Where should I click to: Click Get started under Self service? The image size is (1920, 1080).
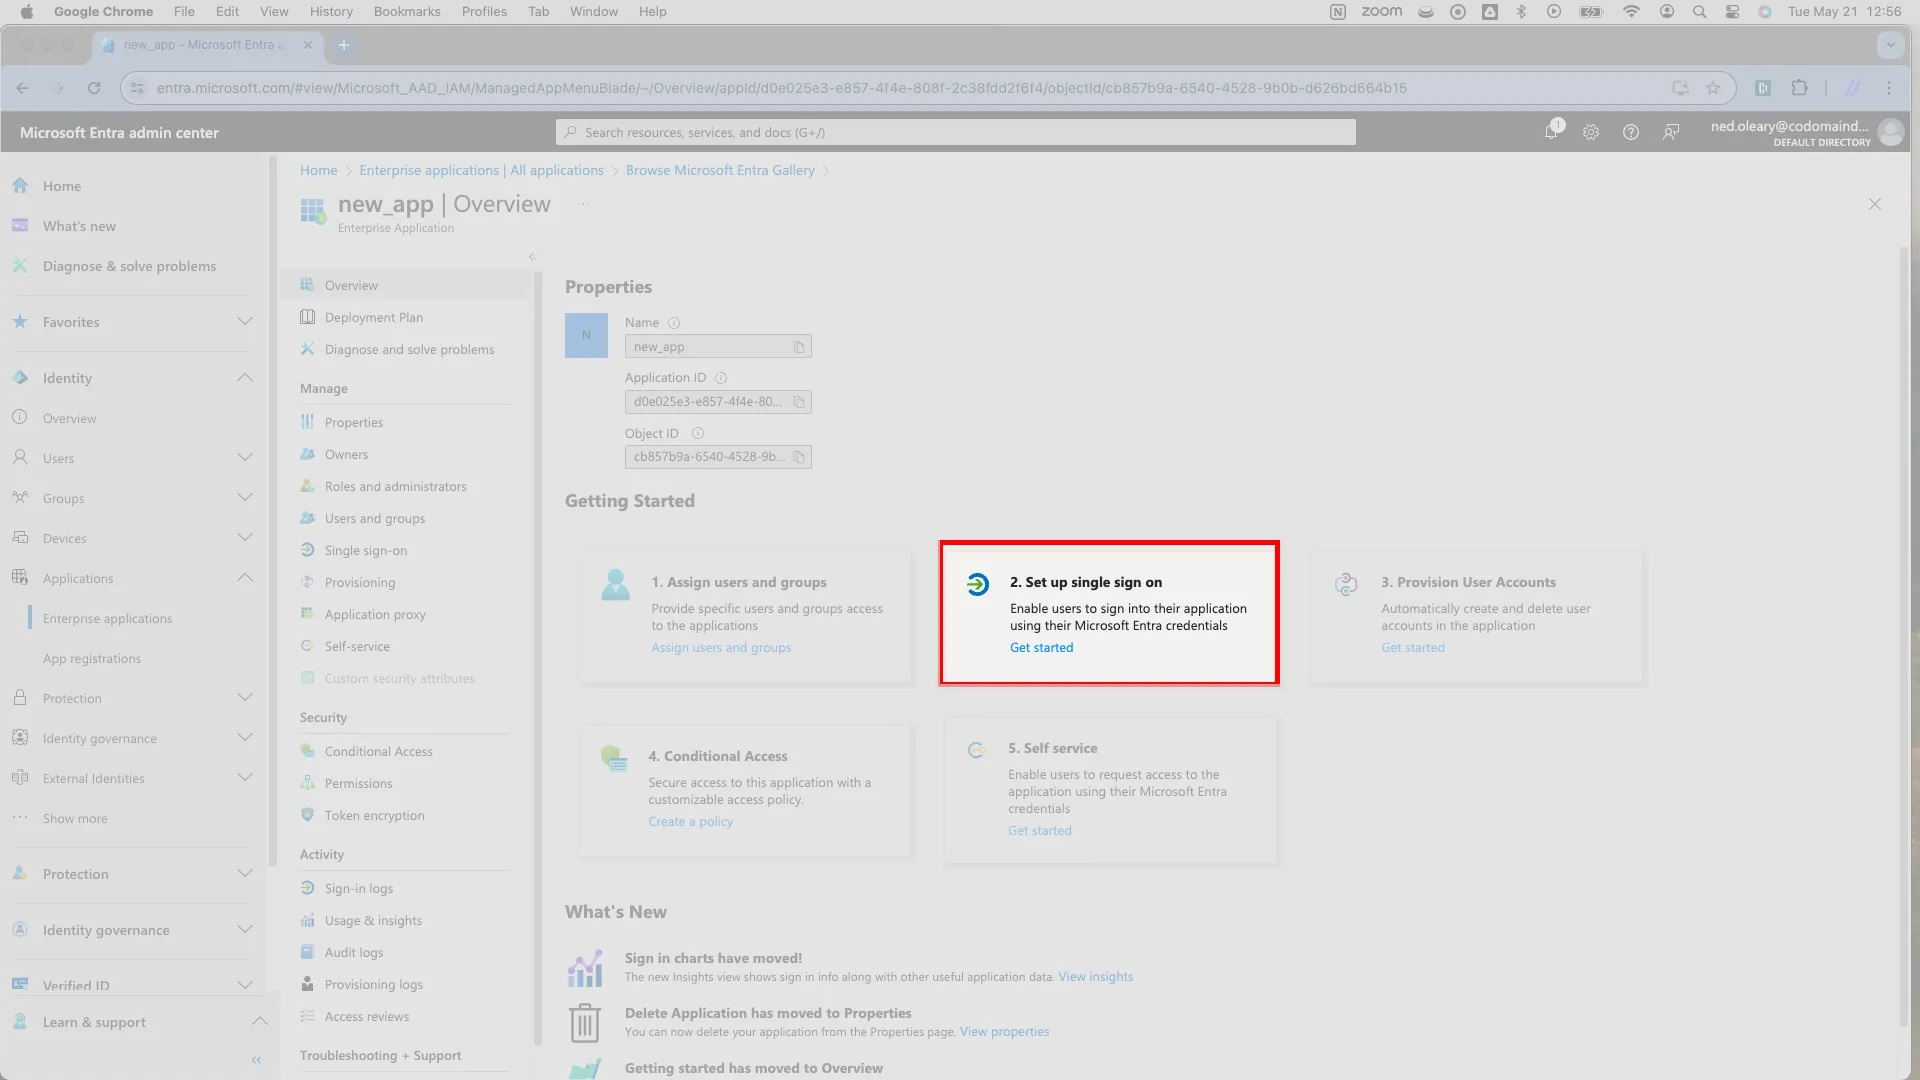coord(1040,831)
